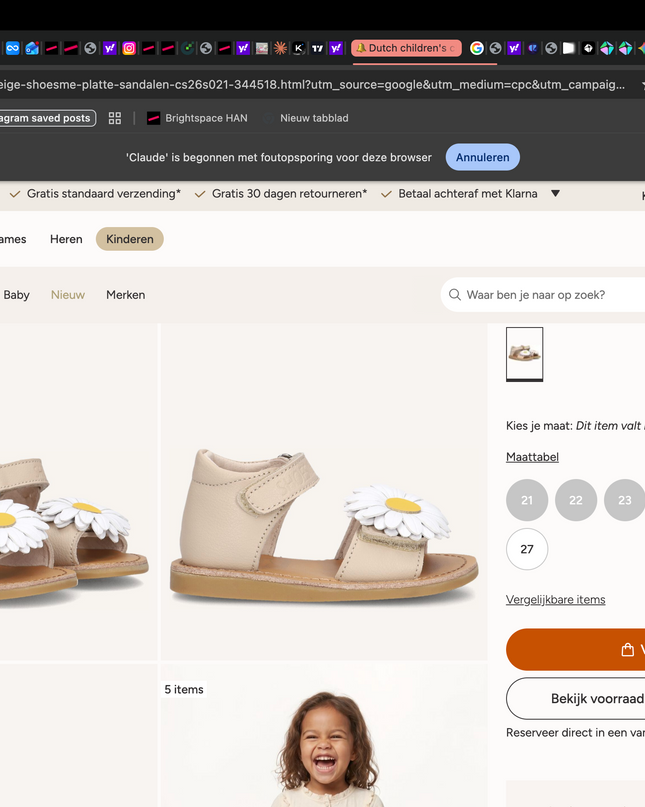This screenshot has height=807, width=645.
Task: Open the black tab with white symbol
Action: 588,48
